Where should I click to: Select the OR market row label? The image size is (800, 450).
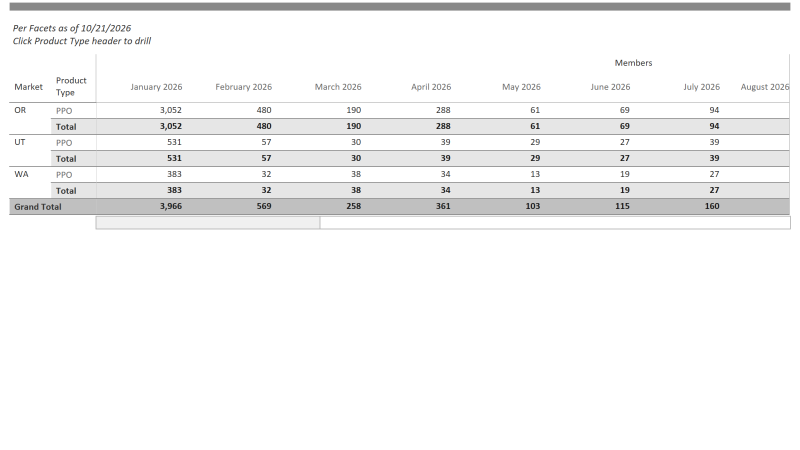[20, 110]
